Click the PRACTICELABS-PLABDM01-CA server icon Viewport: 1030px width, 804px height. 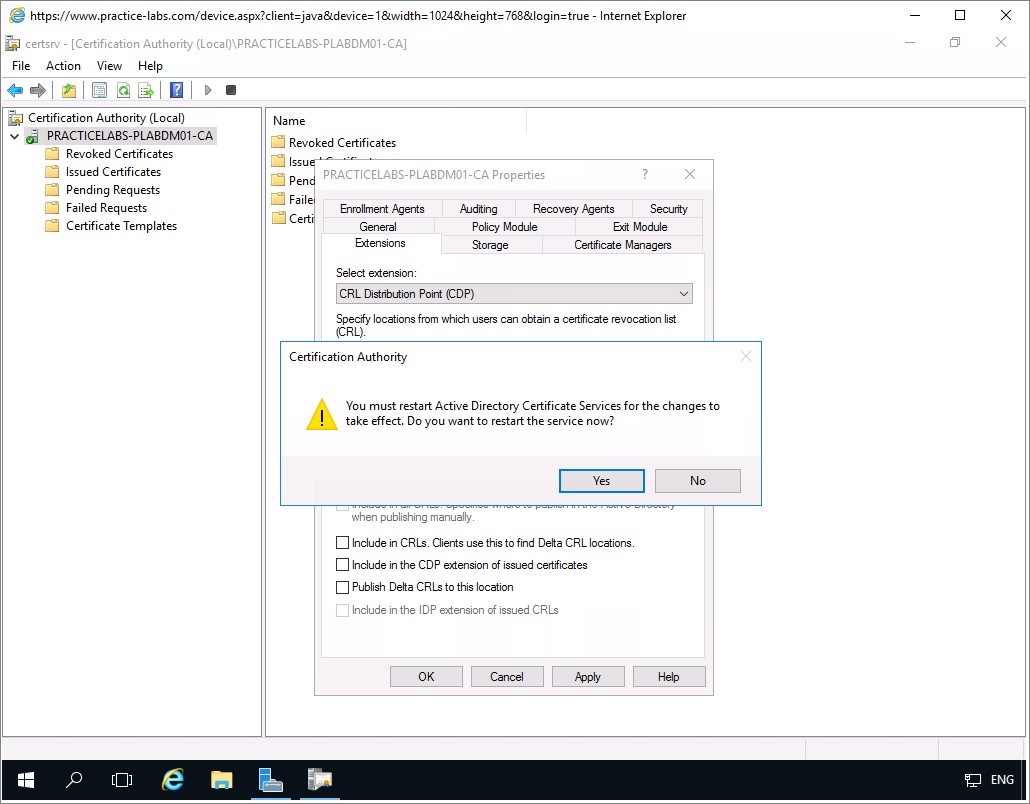(x=32, y=136)
